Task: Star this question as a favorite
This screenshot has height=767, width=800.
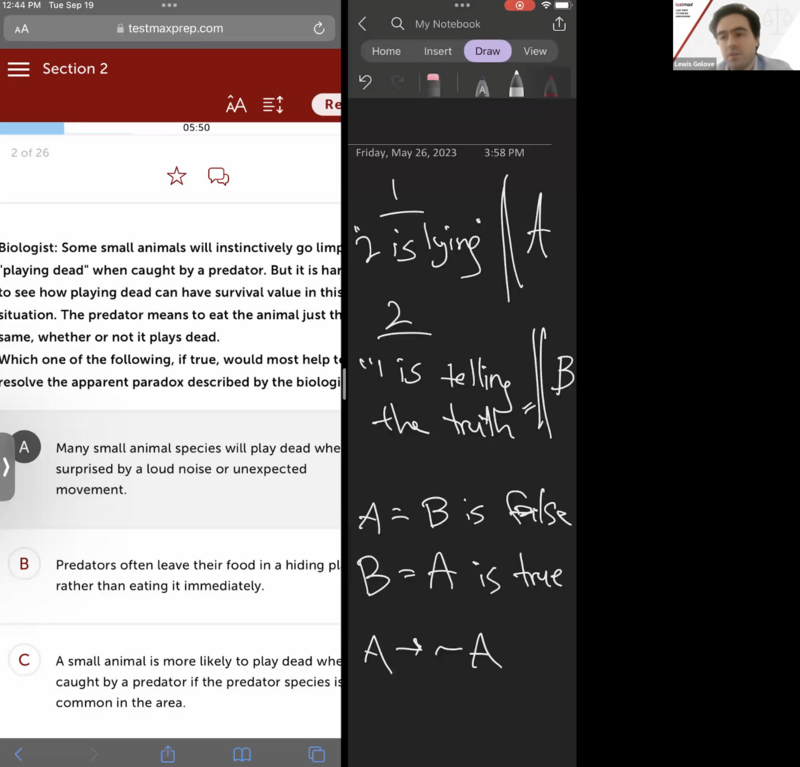Action: [177, 177]
